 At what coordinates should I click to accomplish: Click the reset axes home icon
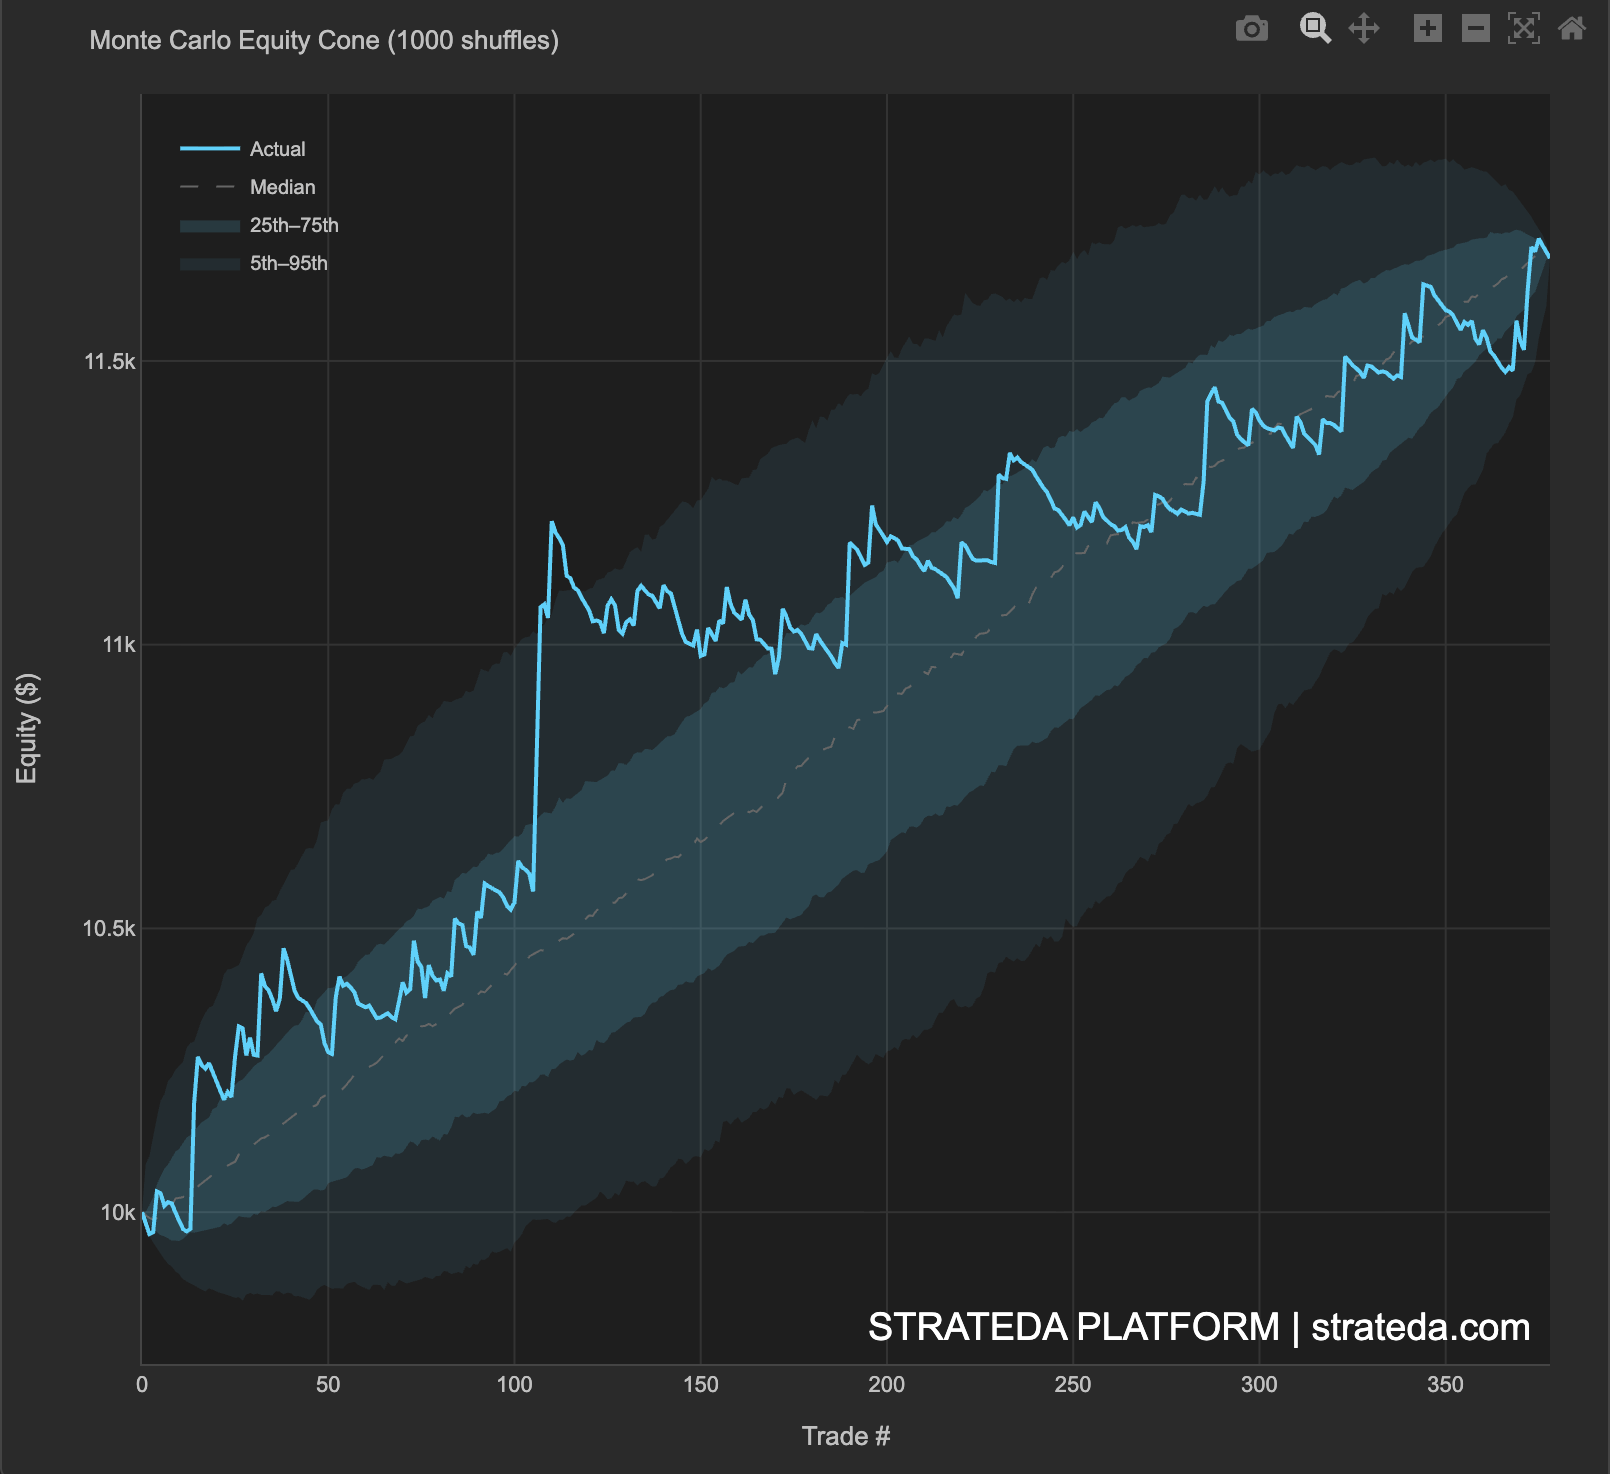tap(1570, 30)
